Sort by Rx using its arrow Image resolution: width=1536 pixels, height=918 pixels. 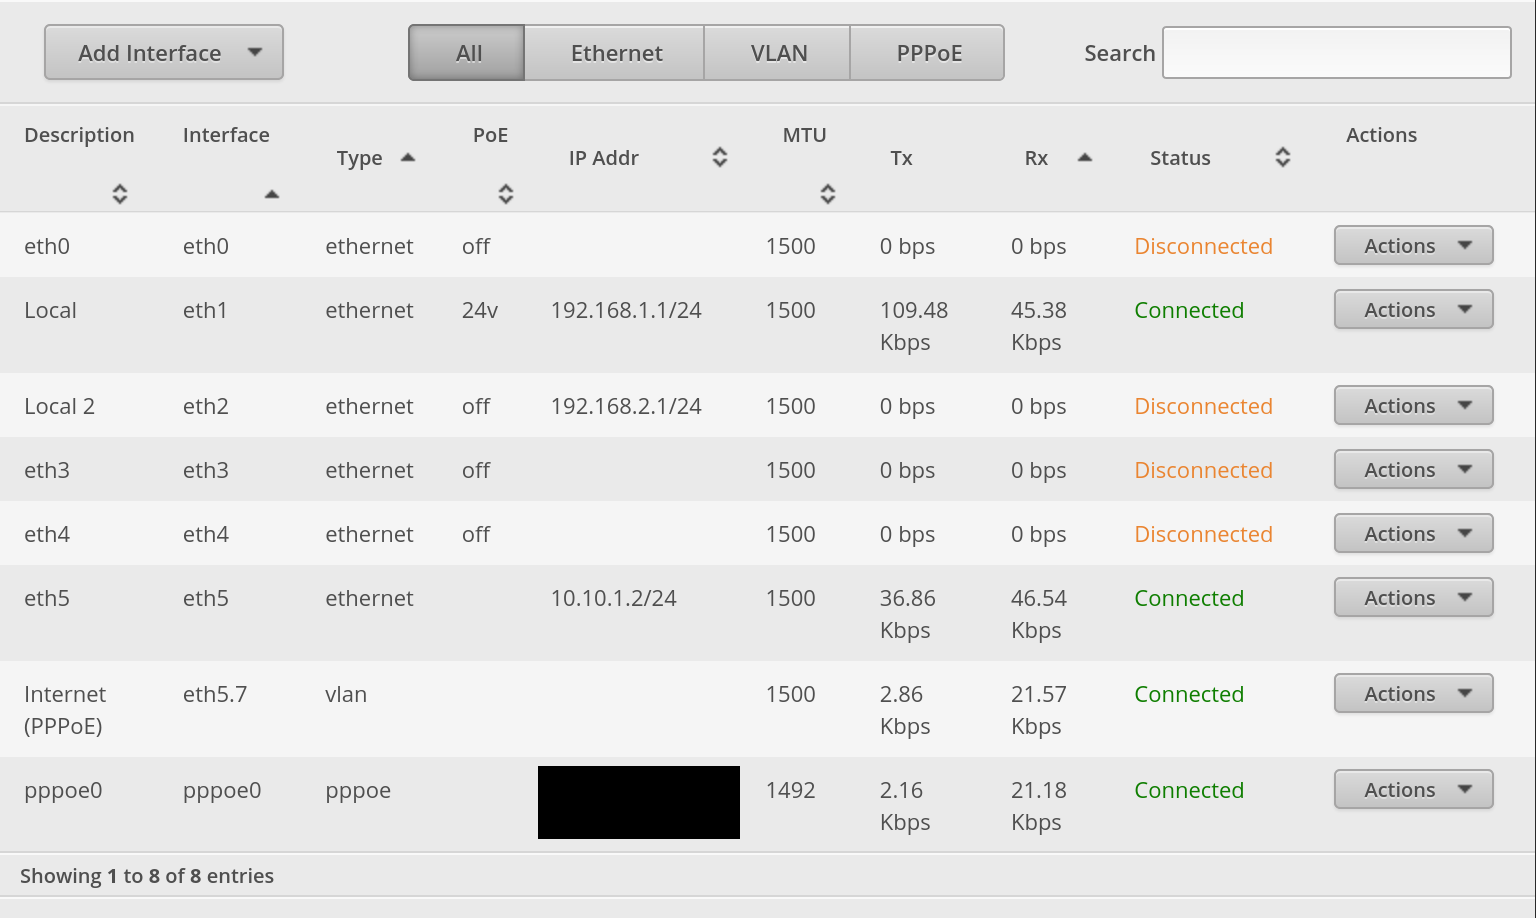[x=1084, y=158]
